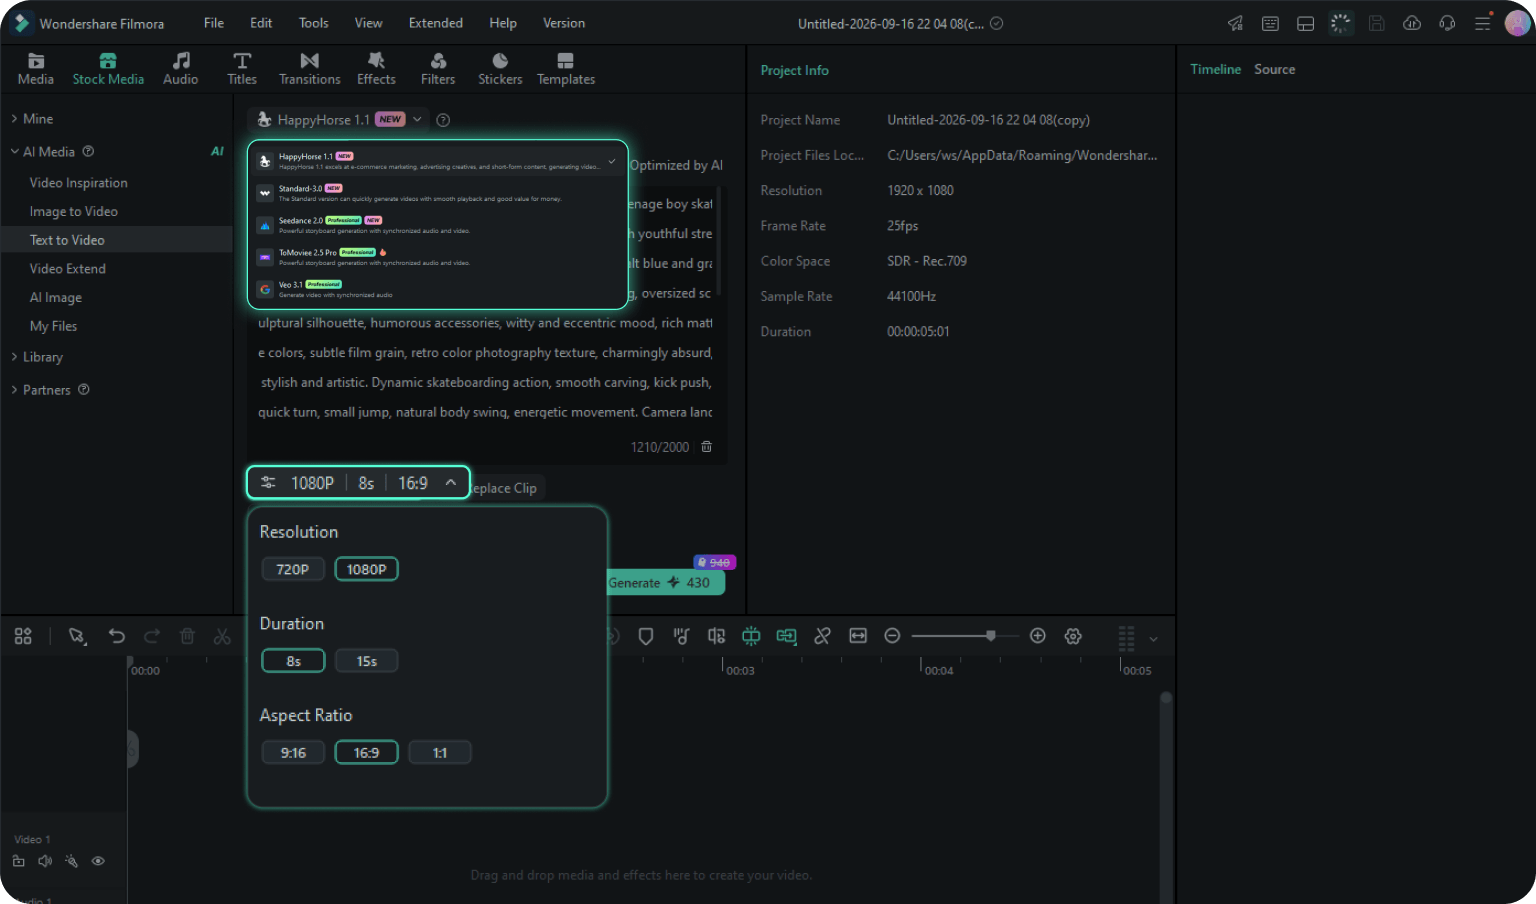Expand the Partners section
The height and width of the screenshot is (904, 1536).
tap(14, 390)
